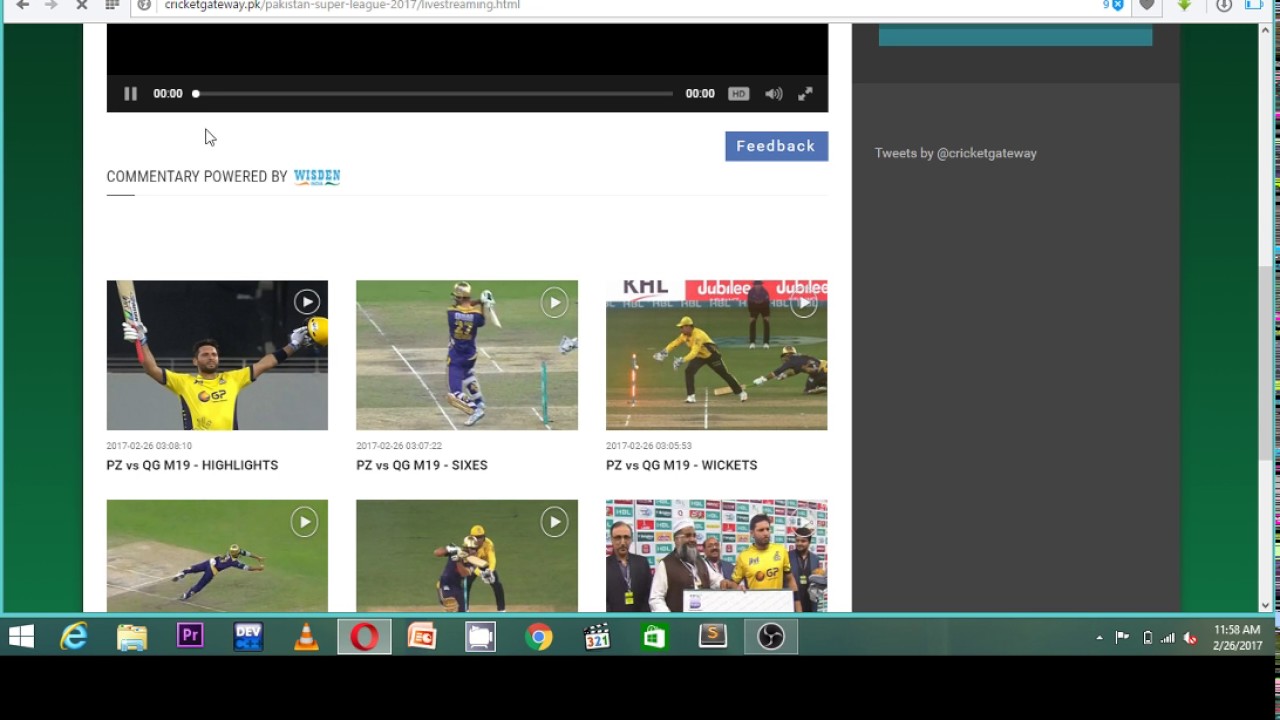Image resolution: width=1280 pixels, height=720 pixels.
Task: Open Tweets by @cricketgateway link
Action: (955, 153)
